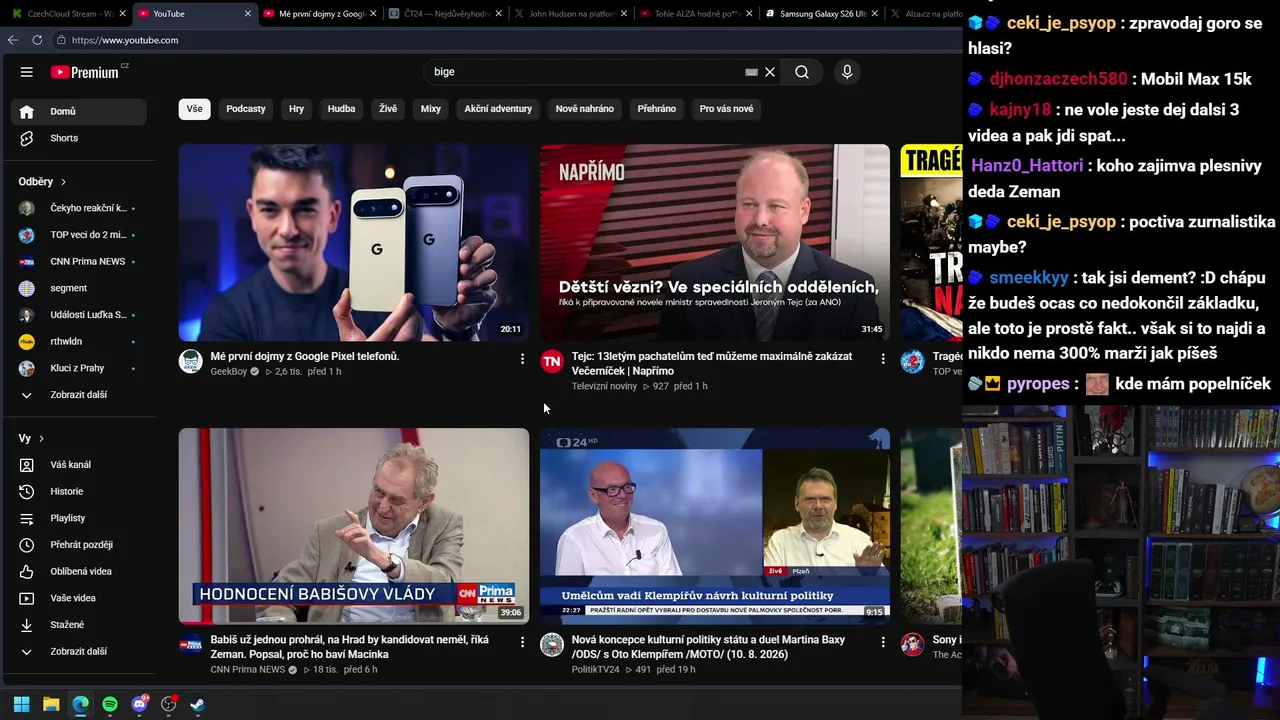Open Události Luďka S... subscription

click(x=79, y=315)
